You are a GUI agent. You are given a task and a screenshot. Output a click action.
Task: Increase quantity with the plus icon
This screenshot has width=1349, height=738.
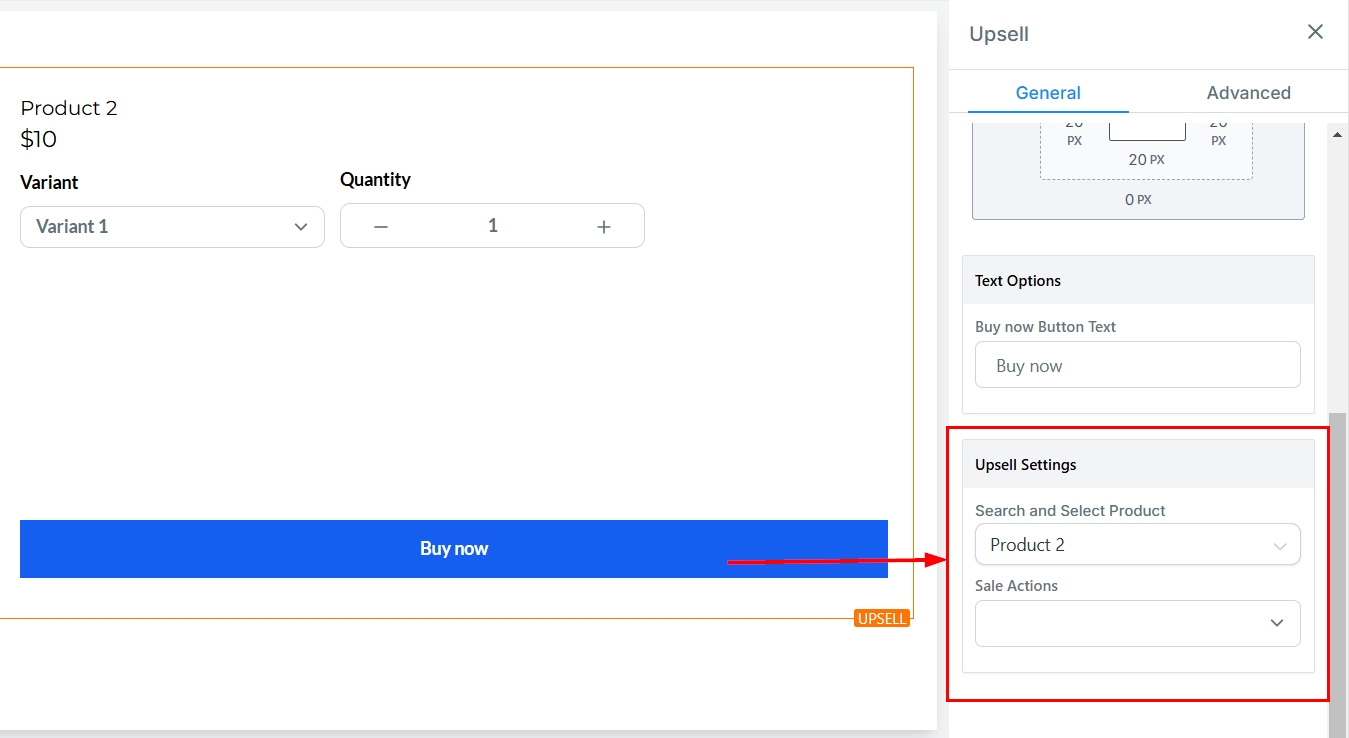coord(603,227)
